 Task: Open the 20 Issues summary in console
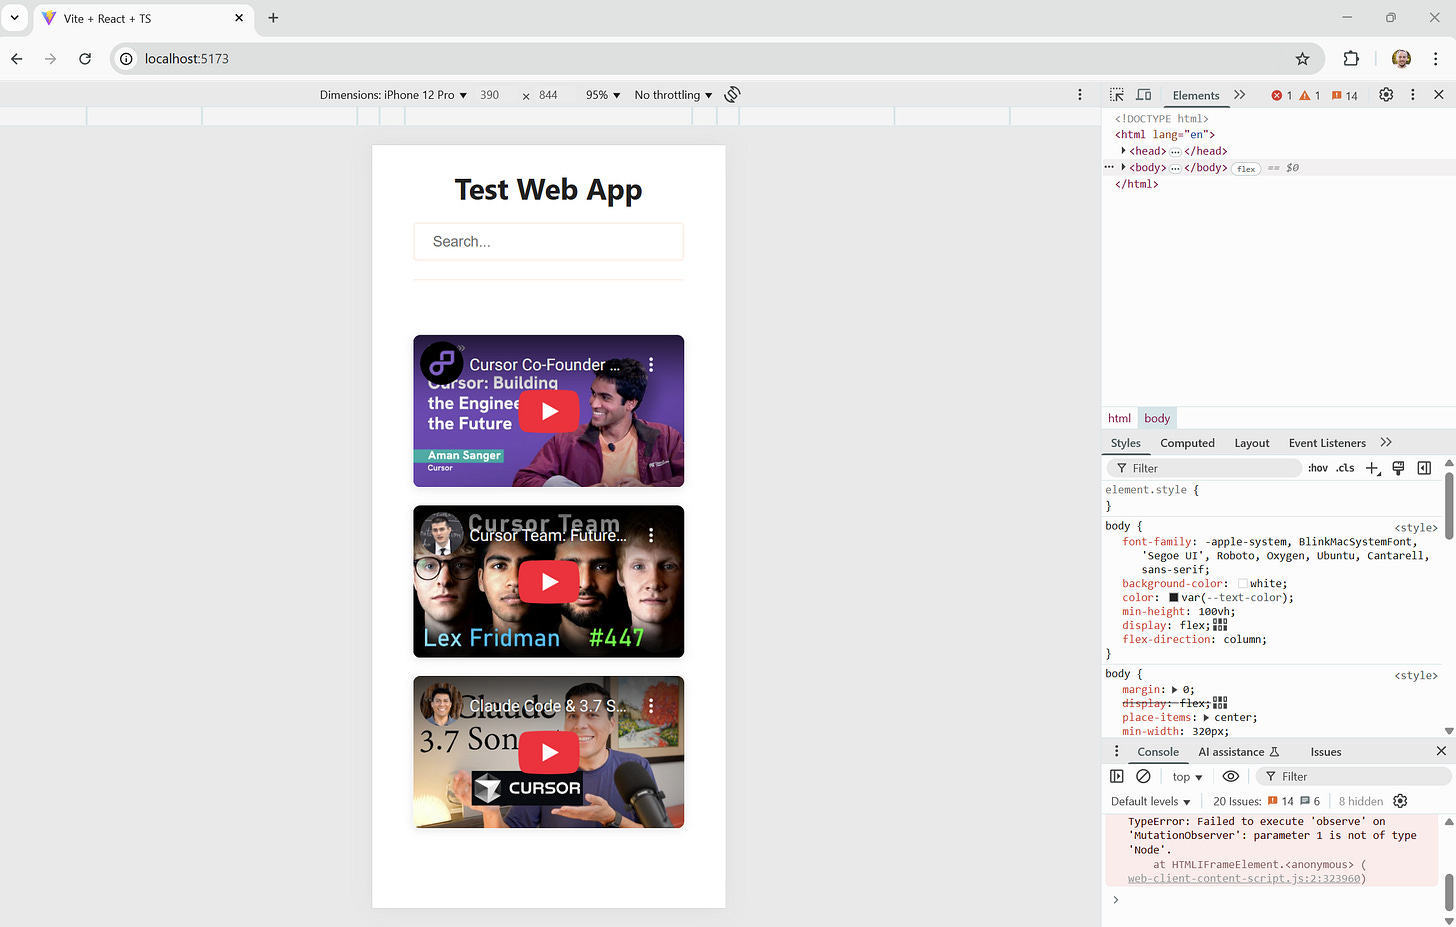click(x=1266, y=801)
